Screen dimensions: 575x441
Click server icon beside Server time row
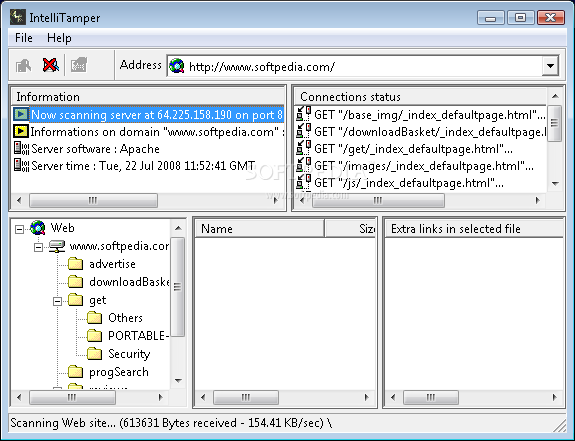pos(21,165)
